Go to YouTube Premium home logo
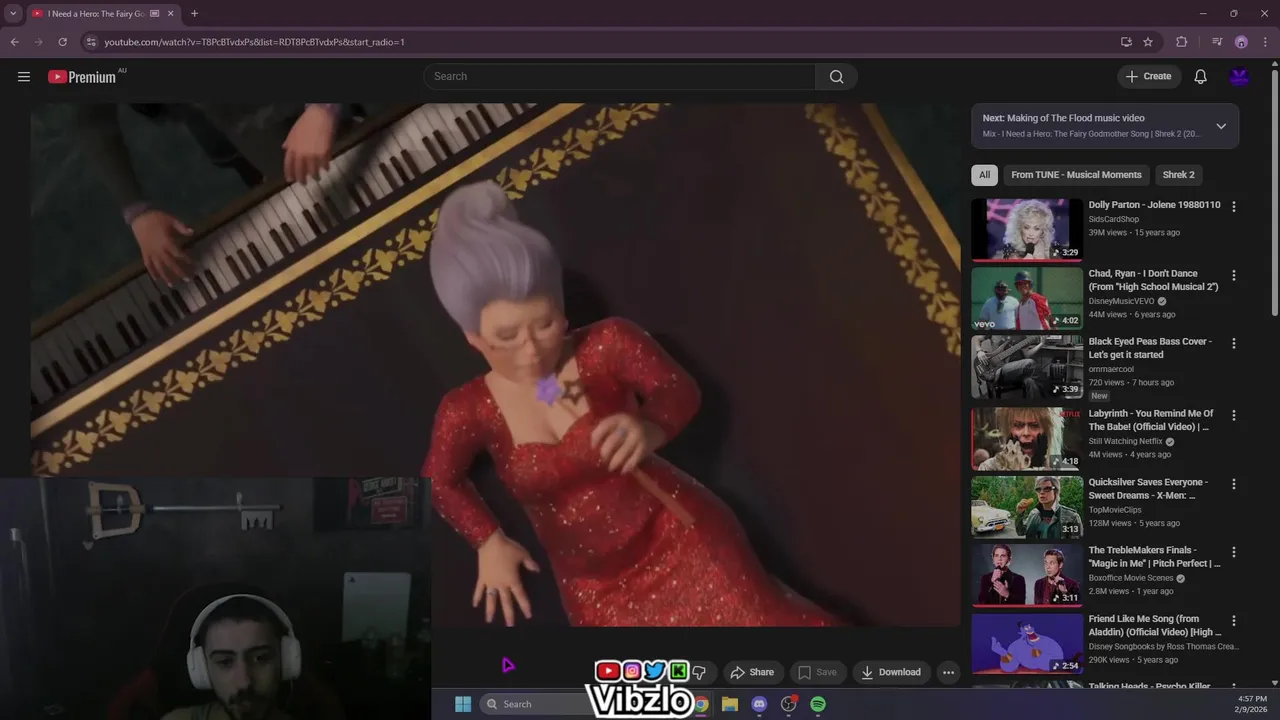Image resolution: width=1280 pixels, height=720 pixels. (82, 77)
